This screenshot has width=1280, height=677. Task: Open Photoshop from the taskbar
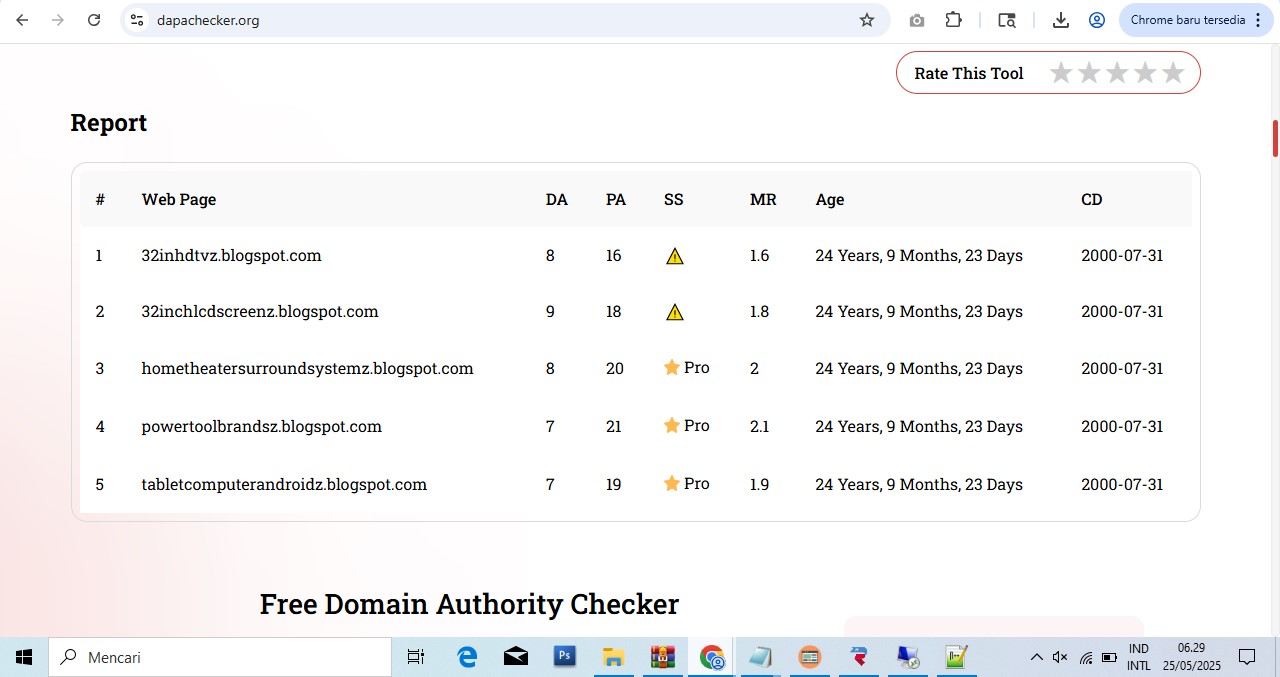(x=564, y=657)
